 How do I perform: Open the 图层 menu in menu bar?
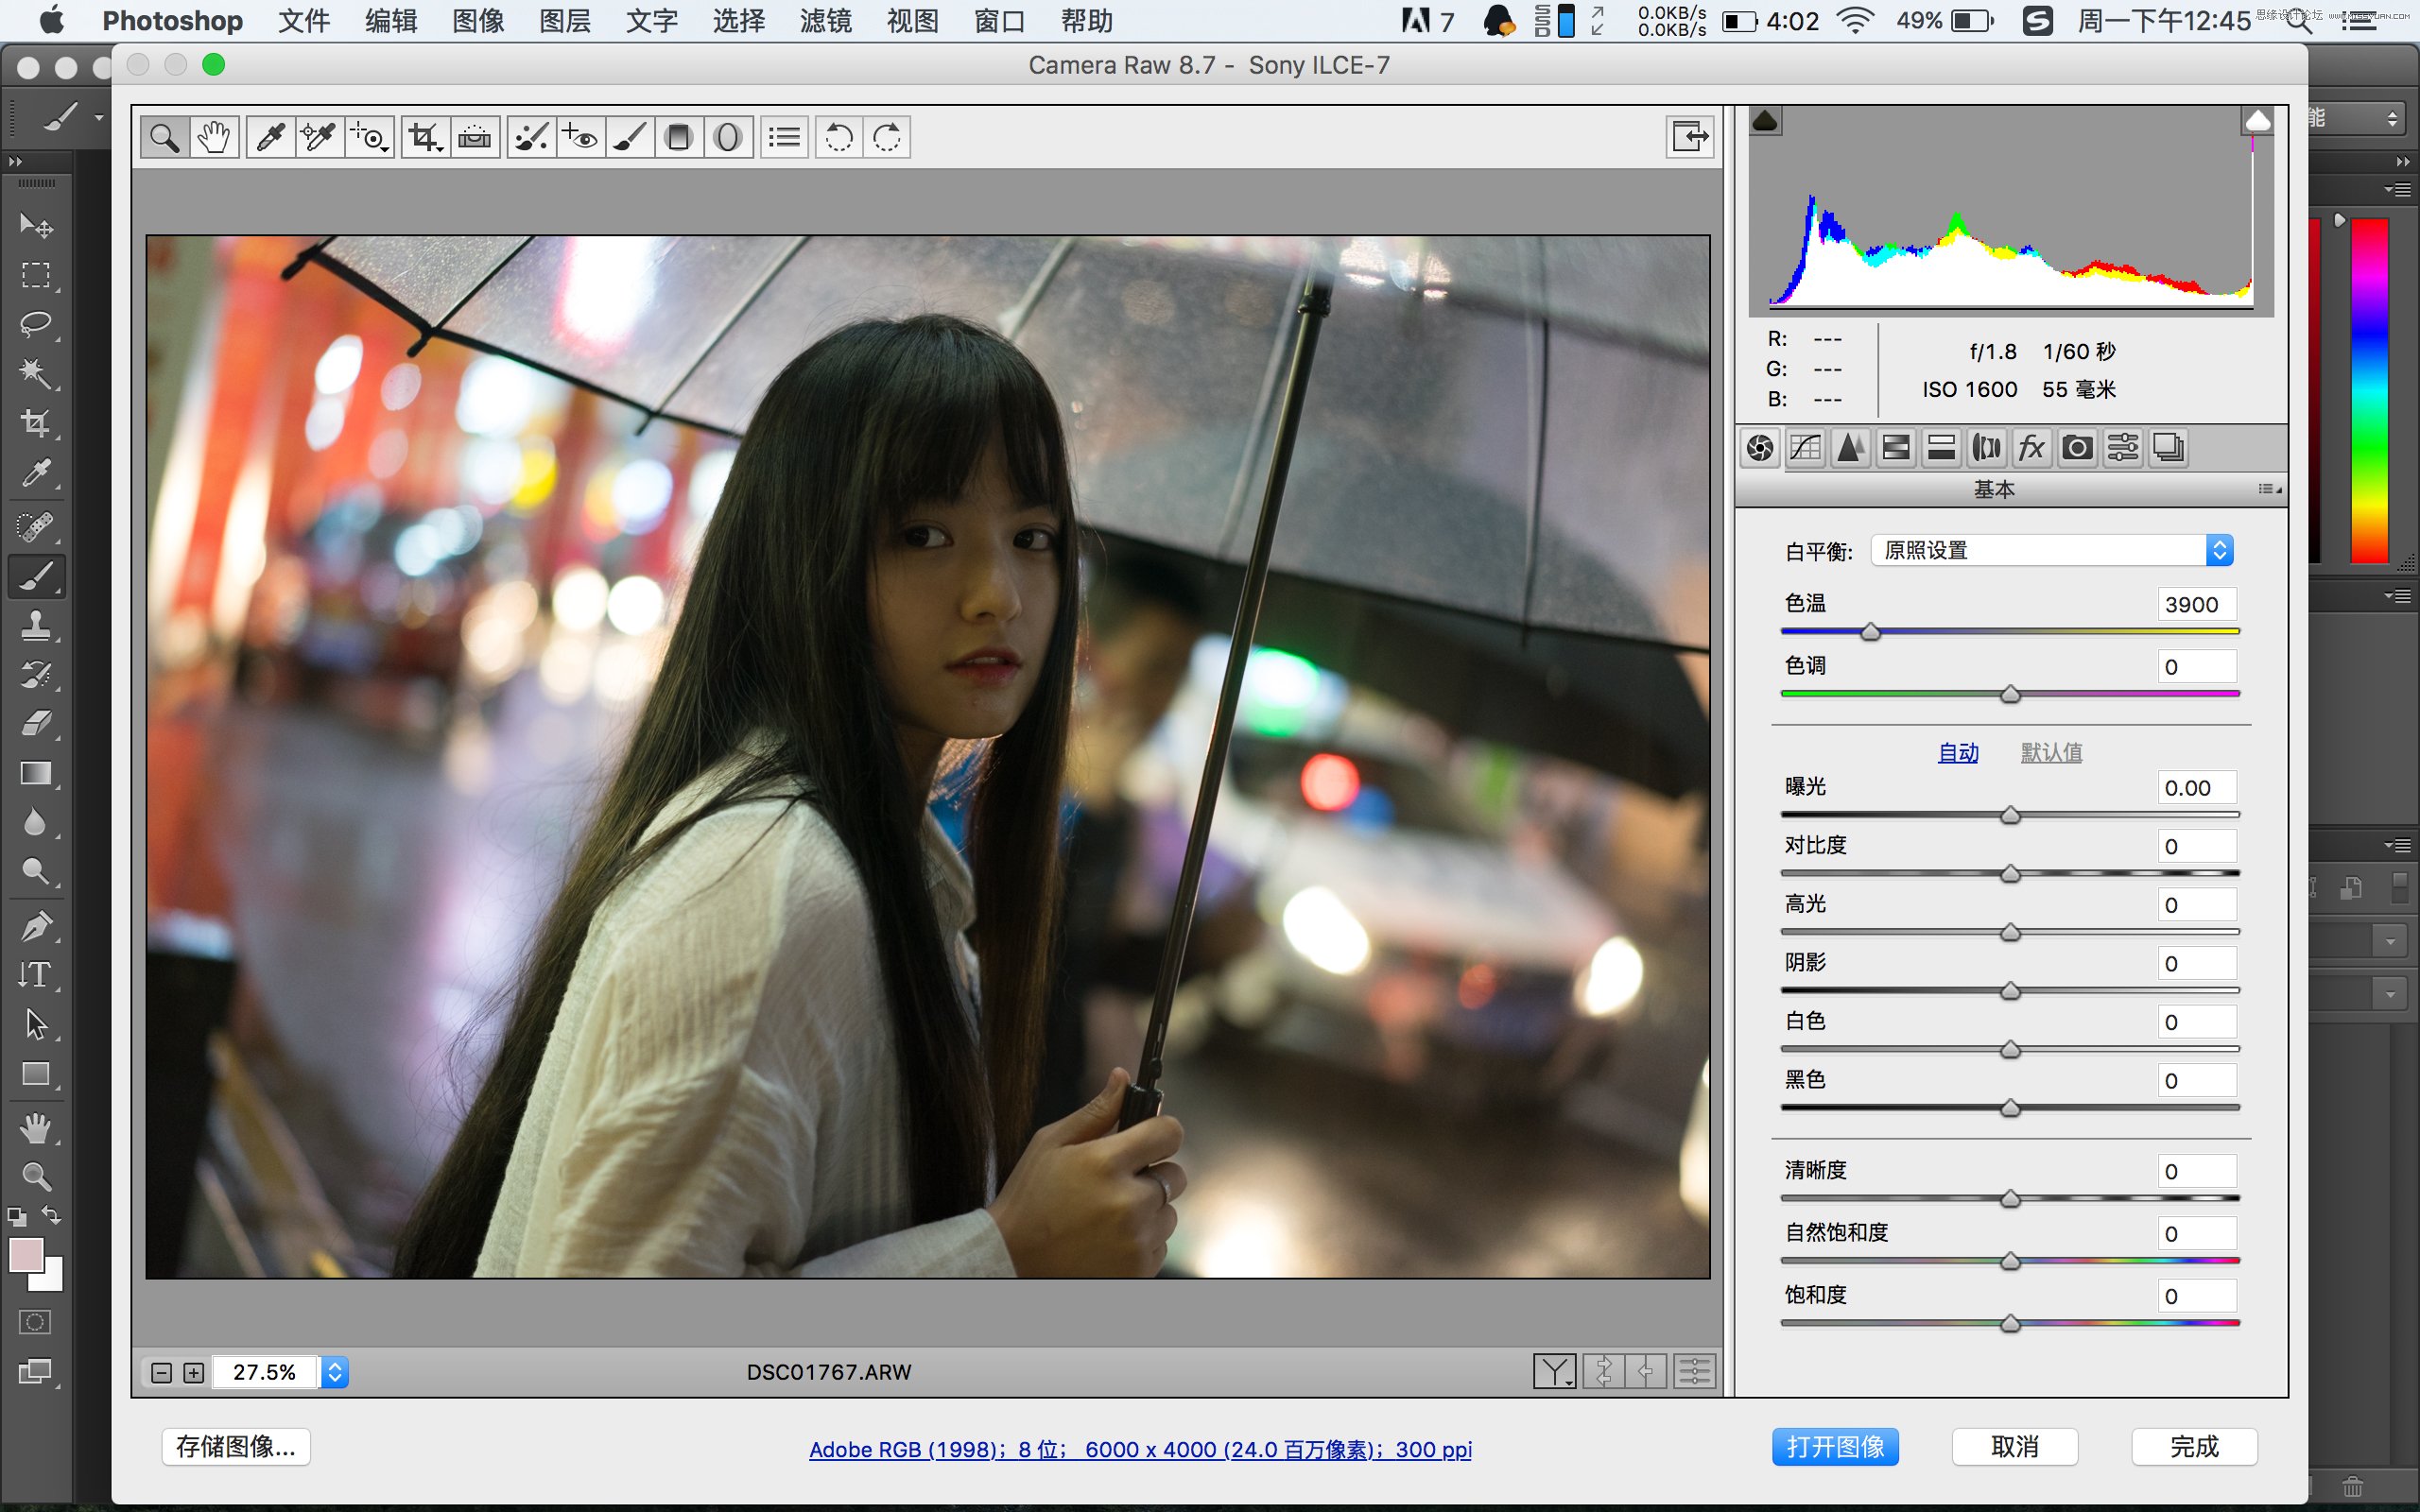coord(564,21)
